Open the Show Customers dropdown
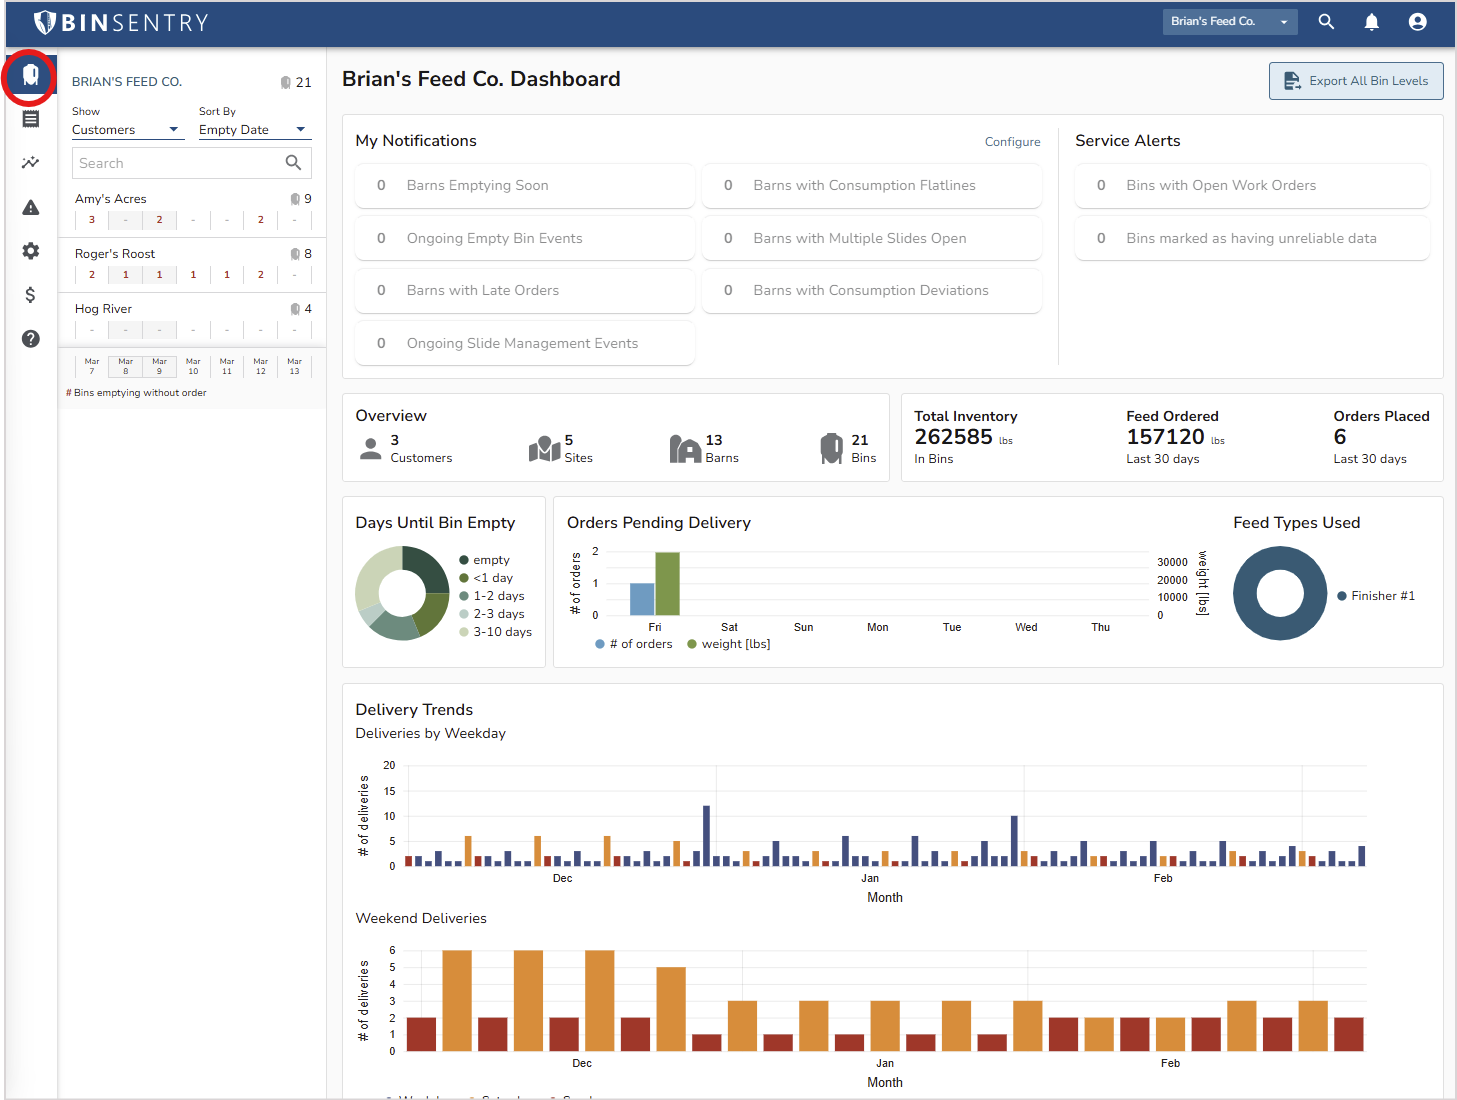1457x1100 pixels. [127, 129]
